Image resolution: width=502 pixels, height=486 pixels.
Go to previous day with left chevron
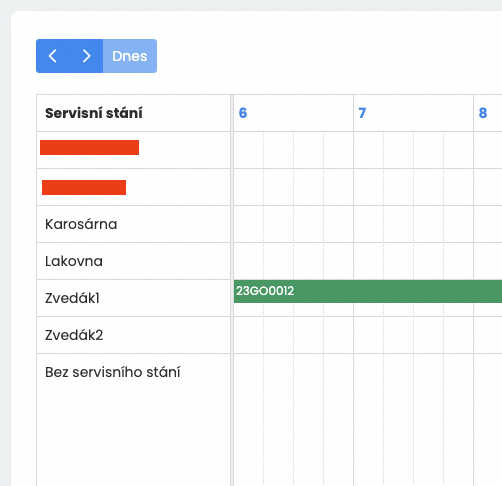(53, 56)
